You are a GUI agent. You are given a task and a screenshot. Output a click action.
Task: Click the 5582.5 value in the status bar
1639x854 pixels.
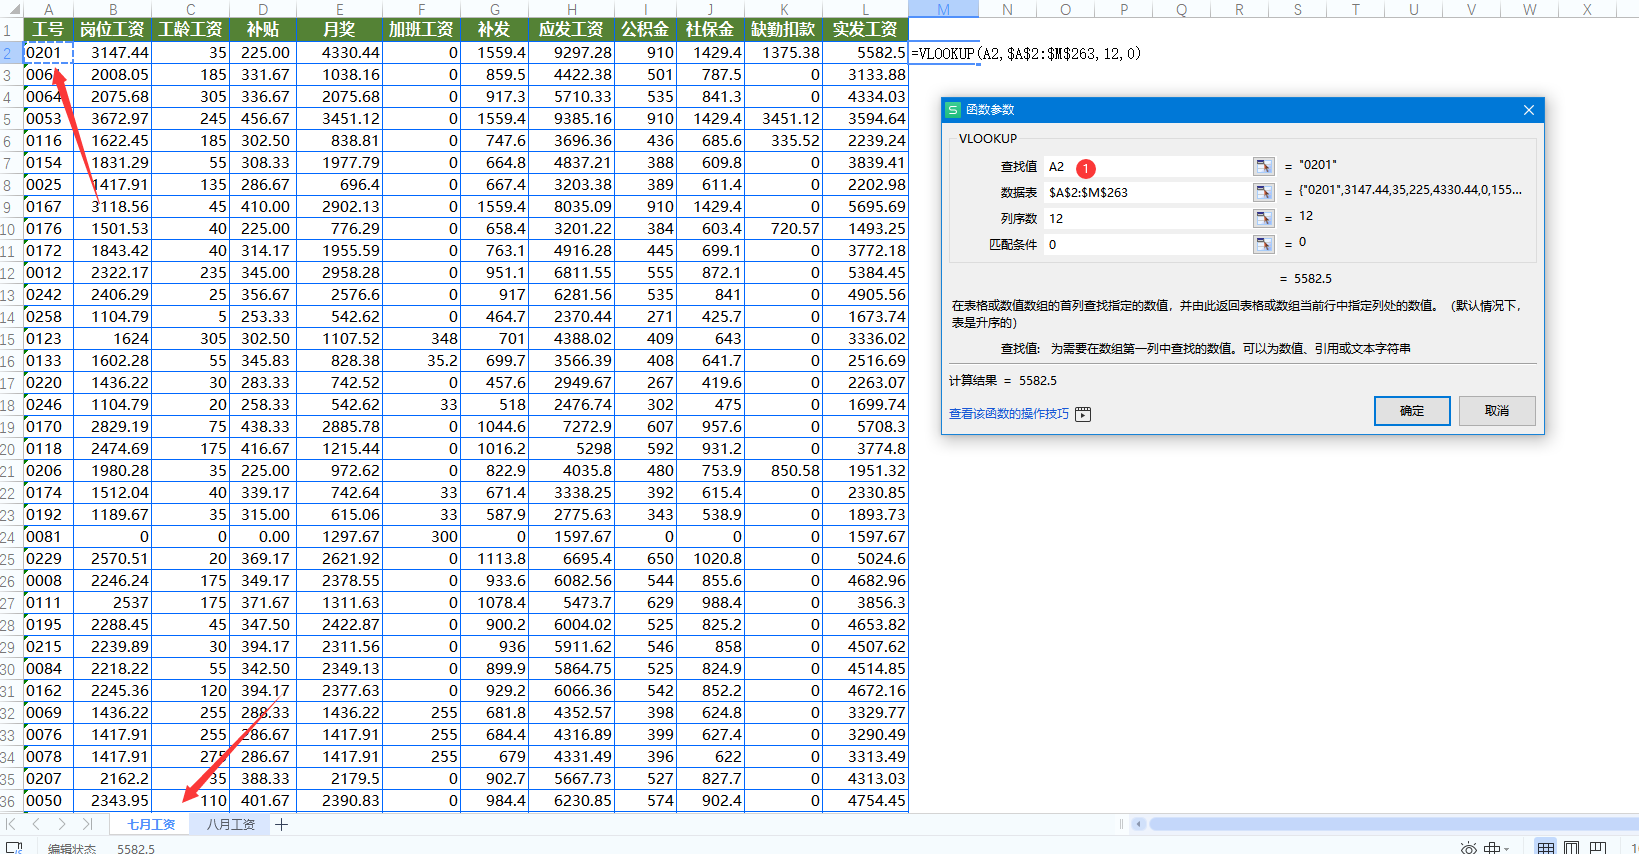click(136, 849)
